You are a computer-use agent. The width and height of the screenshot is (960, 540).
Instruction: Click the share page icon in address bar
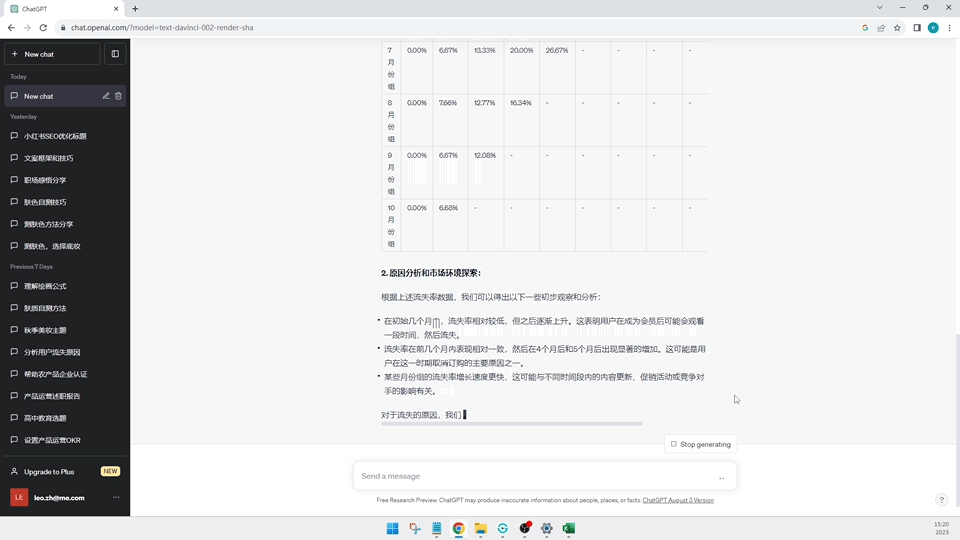pyautogui.click(x=881, y=28)
